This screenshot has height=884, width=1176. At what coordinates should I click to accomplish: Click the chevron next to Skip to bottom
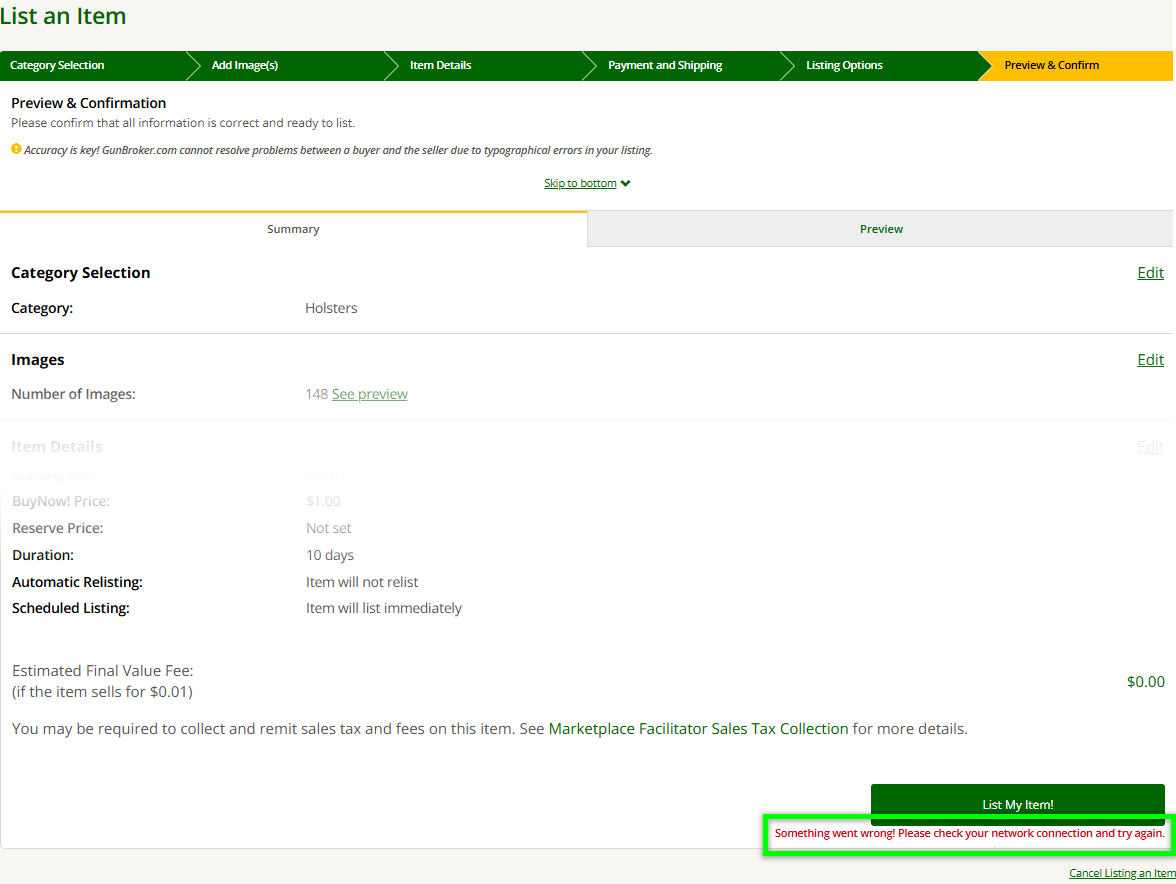coord(625,183)
